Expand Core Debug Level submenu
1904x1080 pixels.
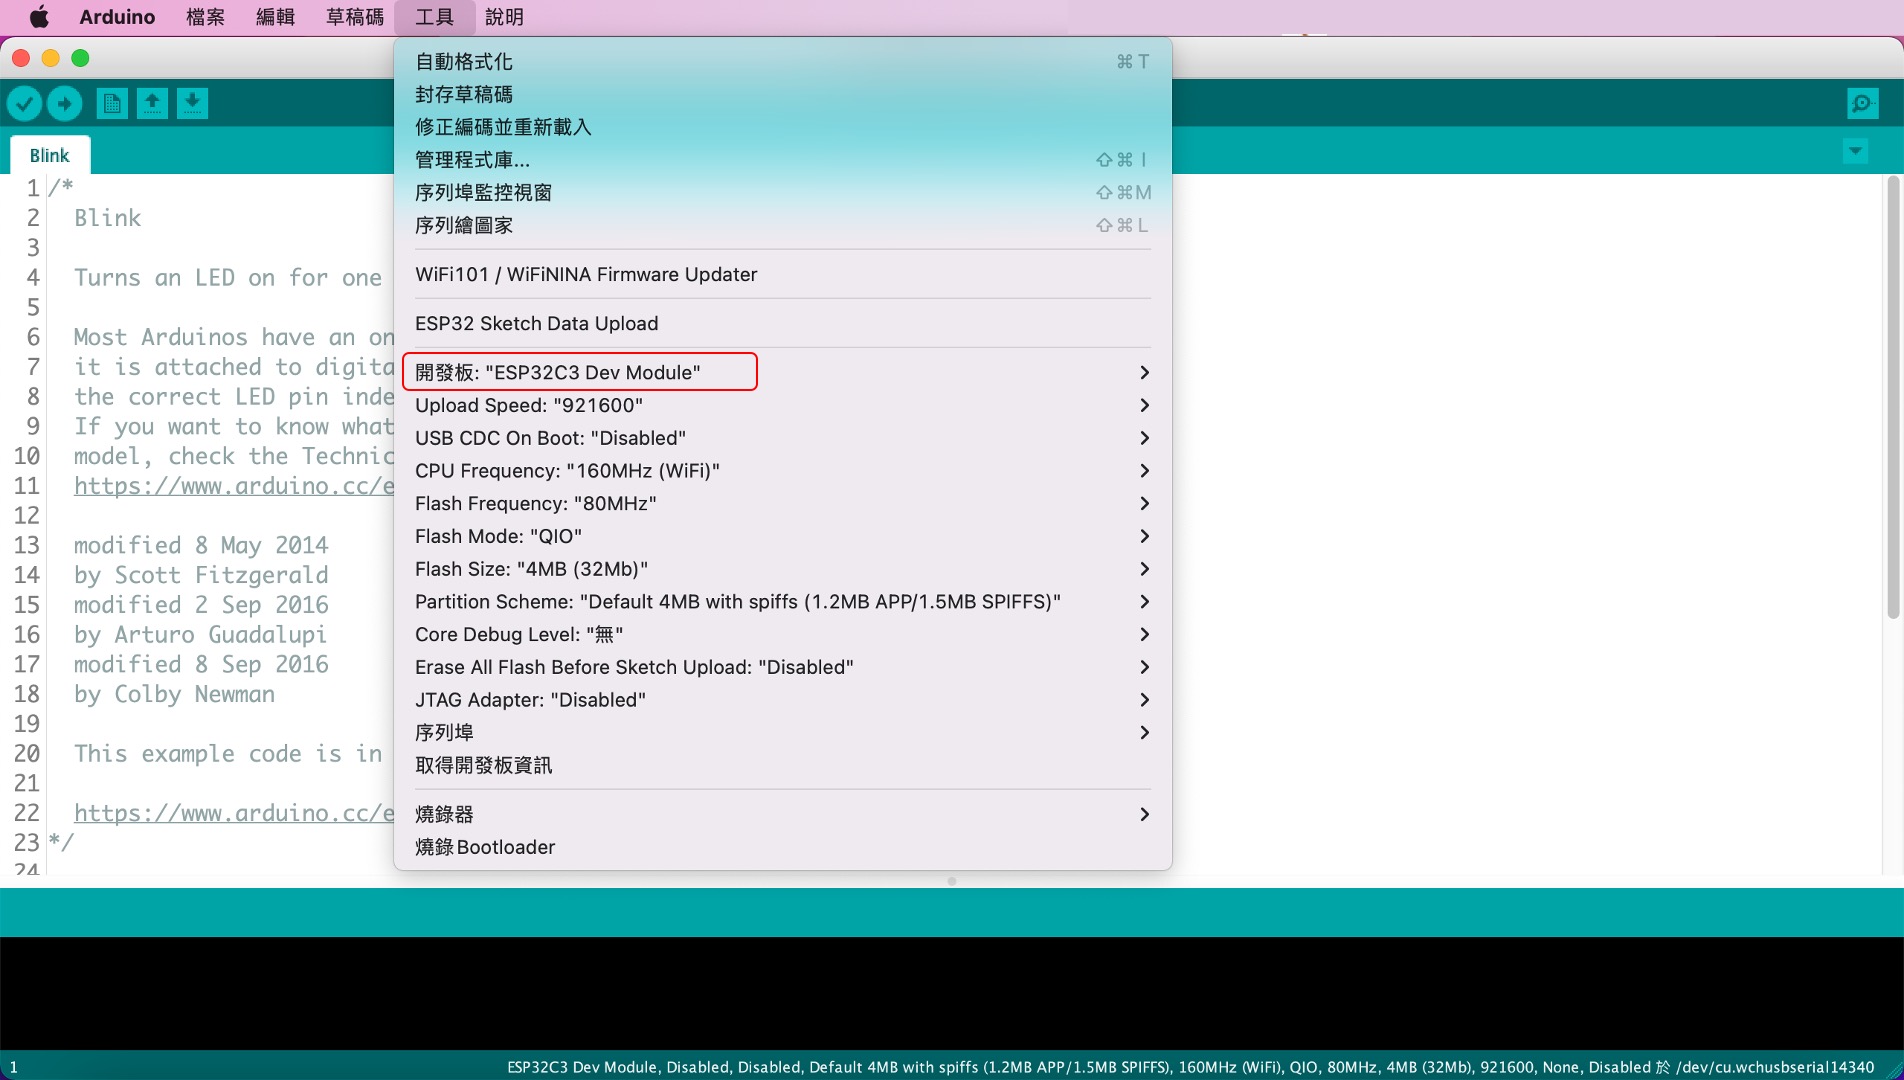pyautogui.click(x=783, y=635)
